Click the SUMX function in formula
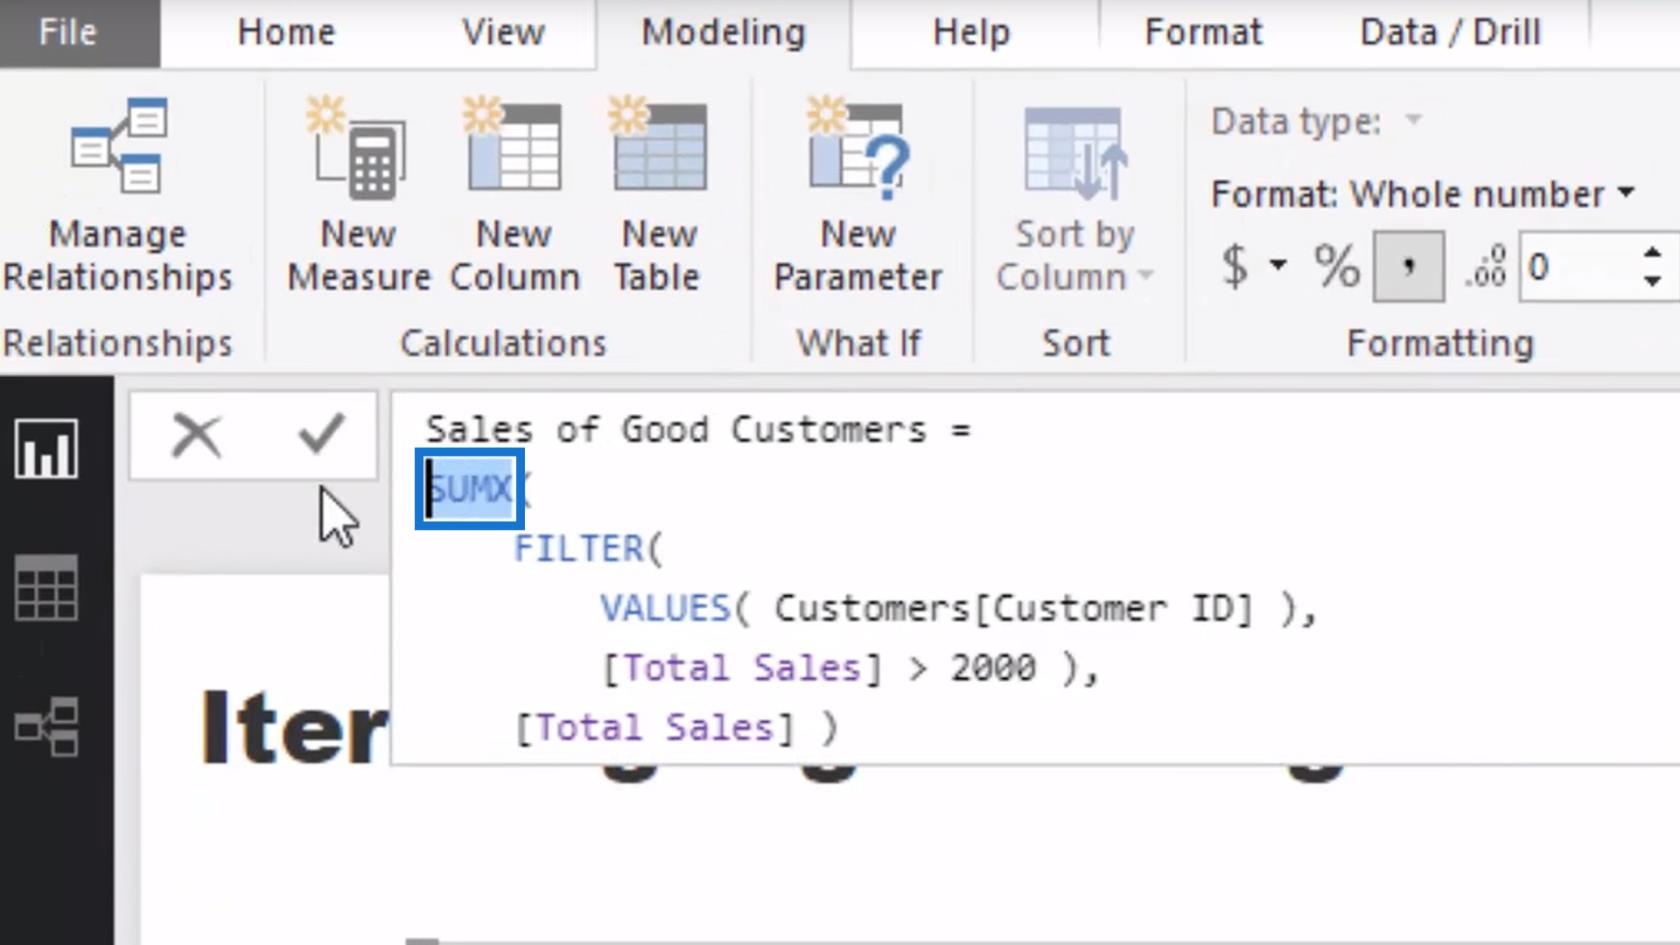This screenshot has width=1680, height=945. (x=469, y=489)
